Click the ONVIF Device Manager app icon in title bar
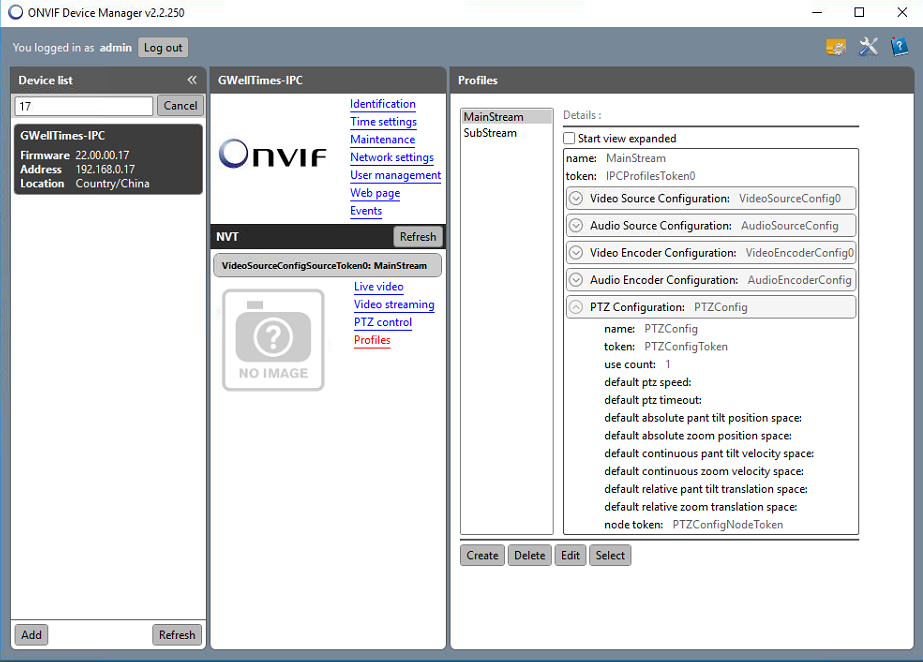This screenshot has height=662, width=923. (x=15, y=12)
